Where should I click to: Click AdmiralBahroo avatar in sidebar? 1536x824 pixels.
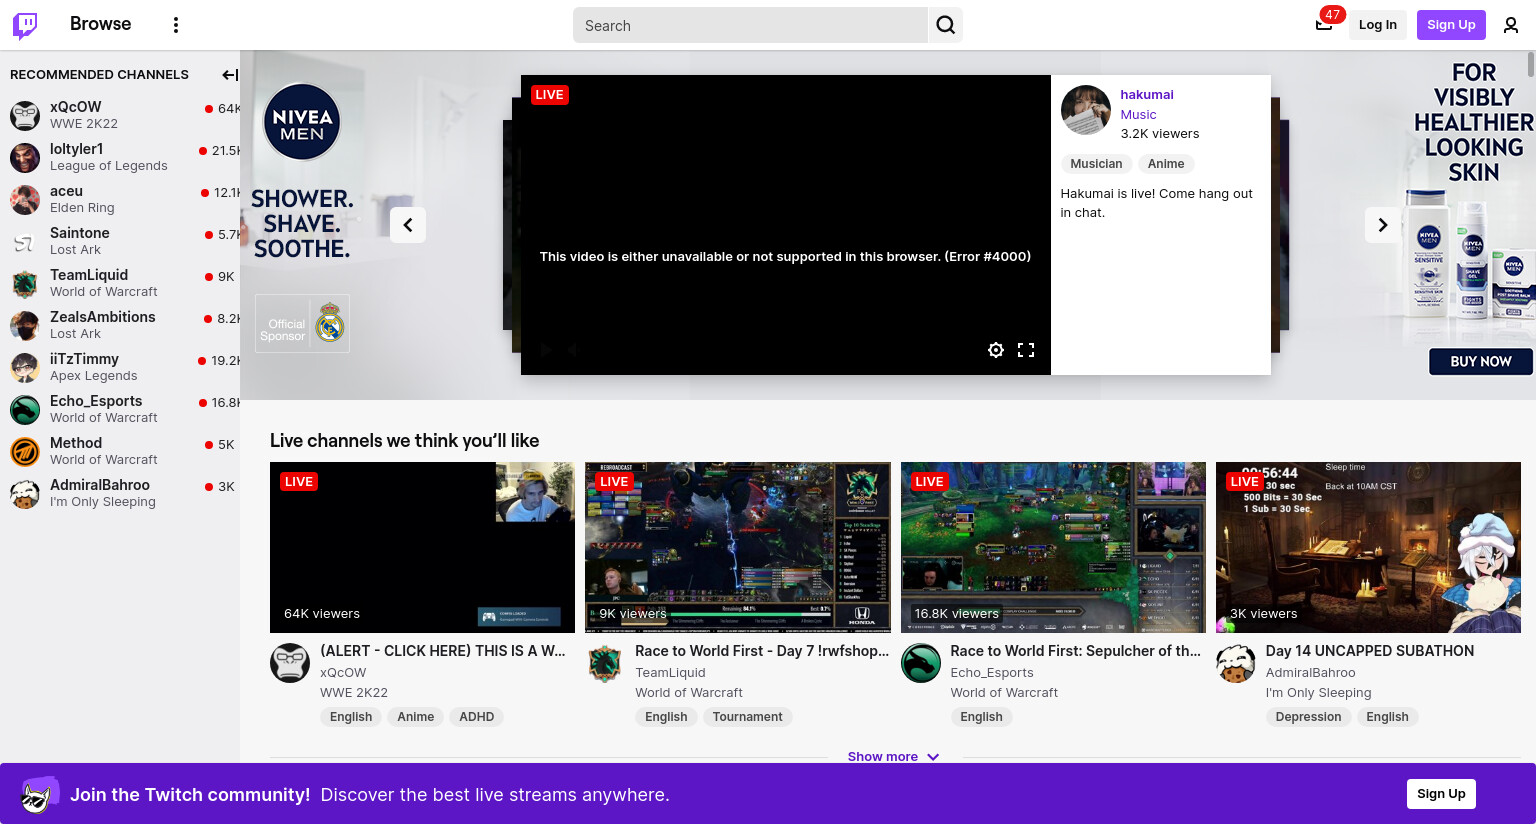tap(25, 493)
